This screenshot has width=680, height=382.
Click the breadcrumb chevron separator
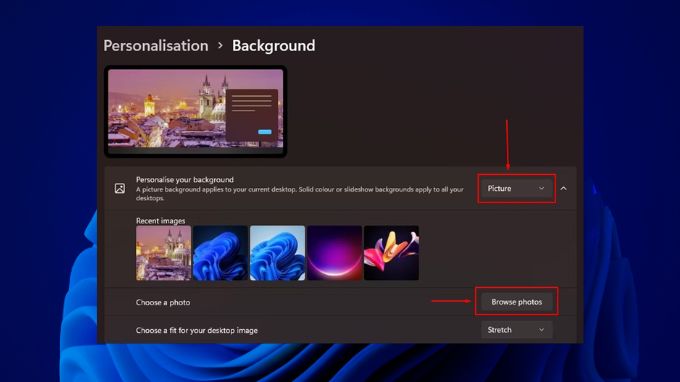(220, 46)
